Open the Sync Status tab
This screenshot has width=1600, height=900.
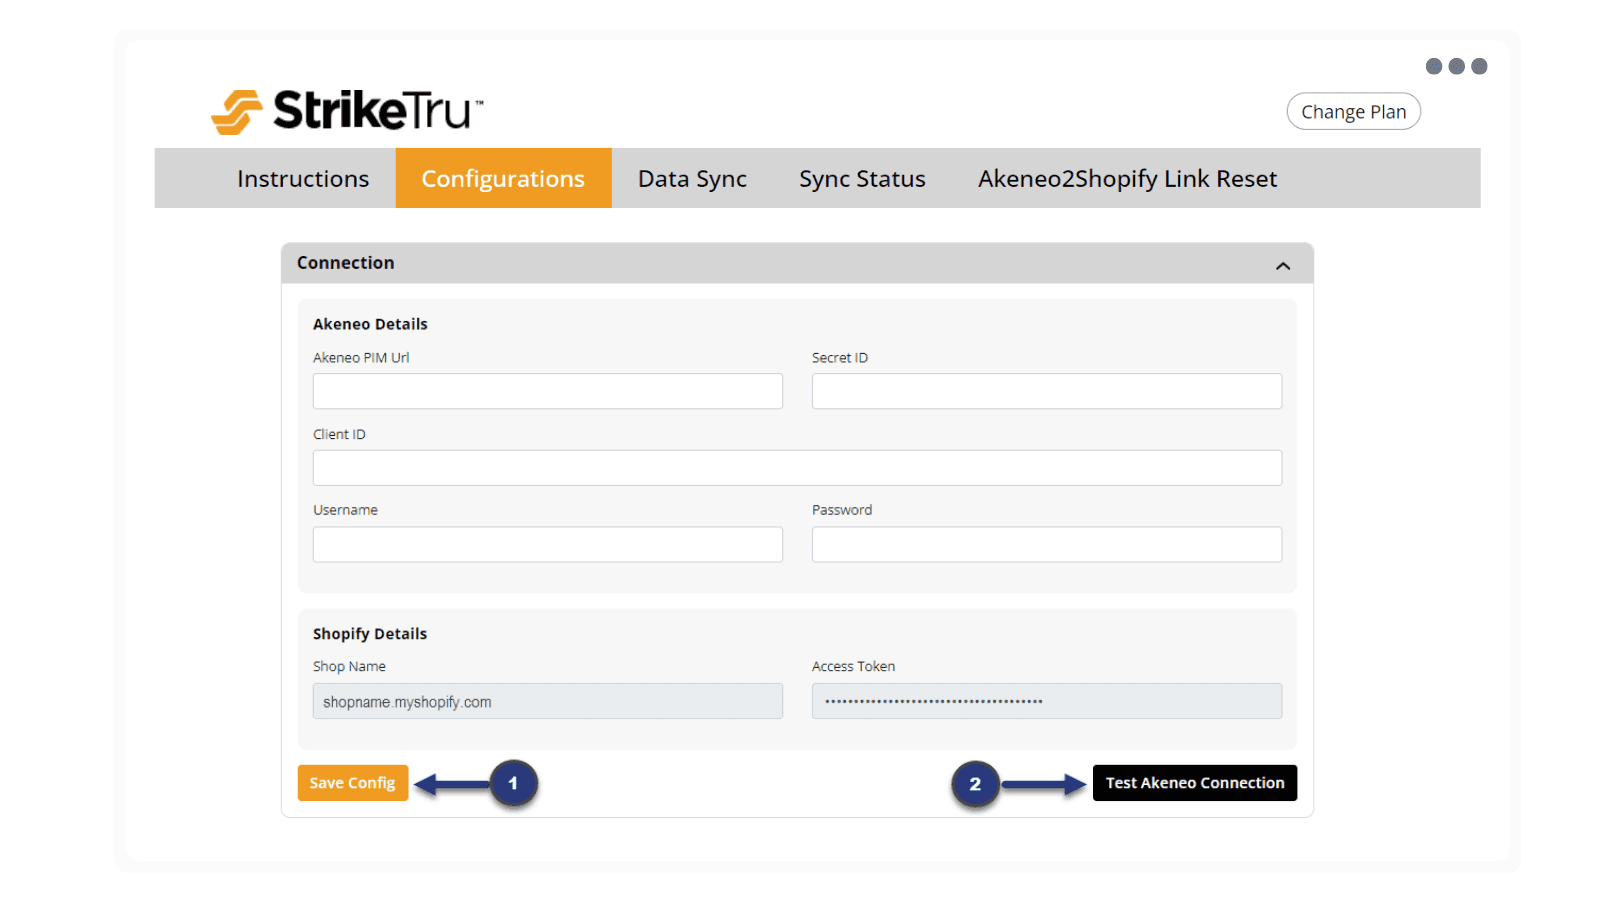[x=861, y=178]
